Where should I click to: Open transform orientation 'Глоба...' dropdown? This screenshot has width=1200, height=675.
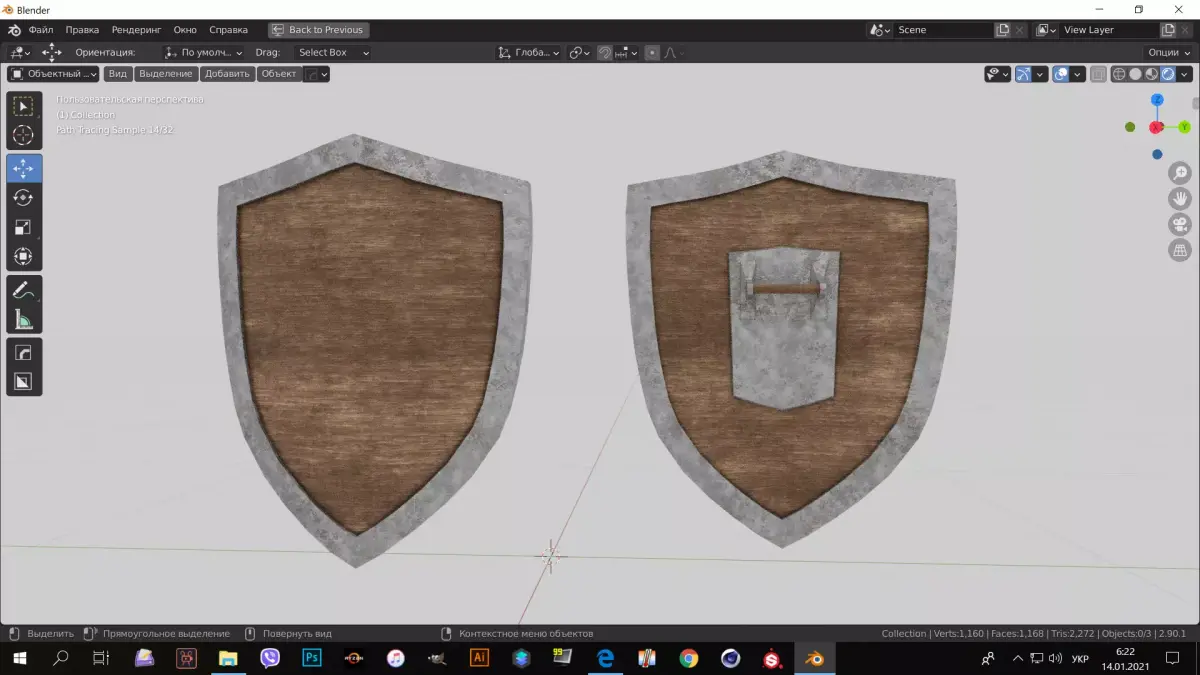[x=529, y=52]
